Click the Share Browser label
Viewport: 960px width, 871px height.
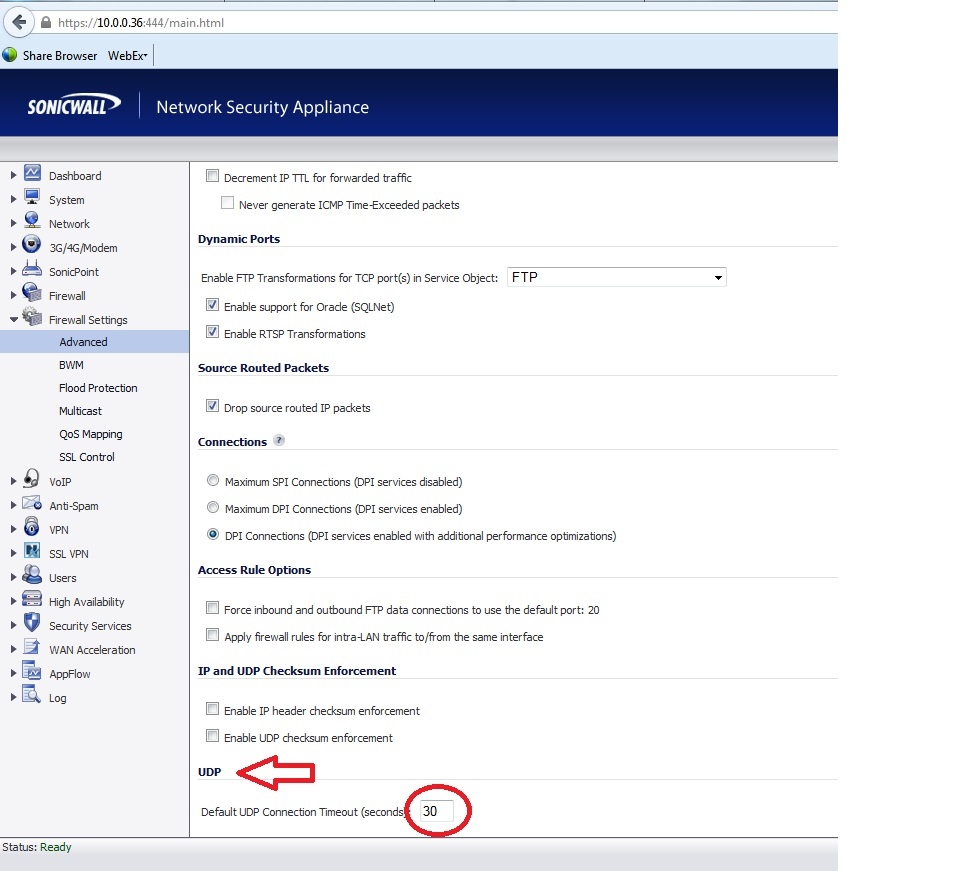point(60,55)
